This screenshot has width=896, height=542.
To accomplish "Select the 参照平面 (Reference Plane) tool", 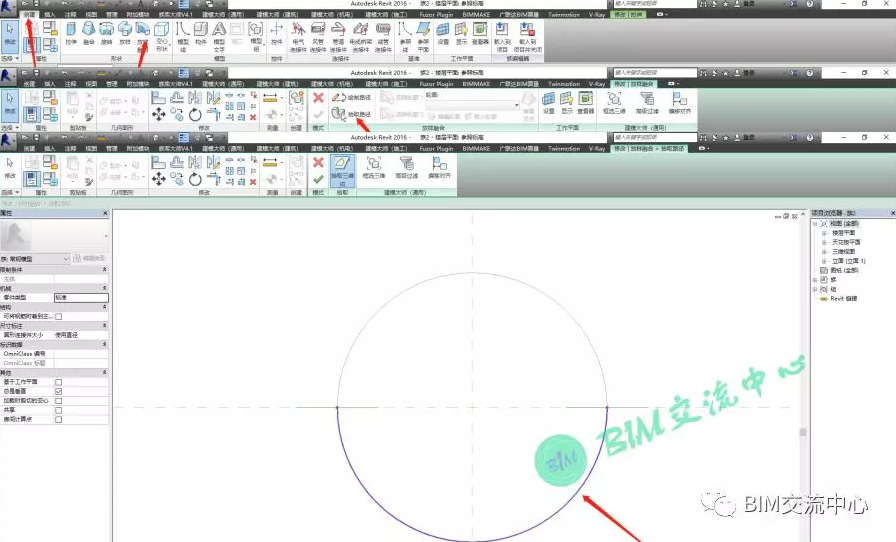I will pyautogui.click(x=423, y=37).
